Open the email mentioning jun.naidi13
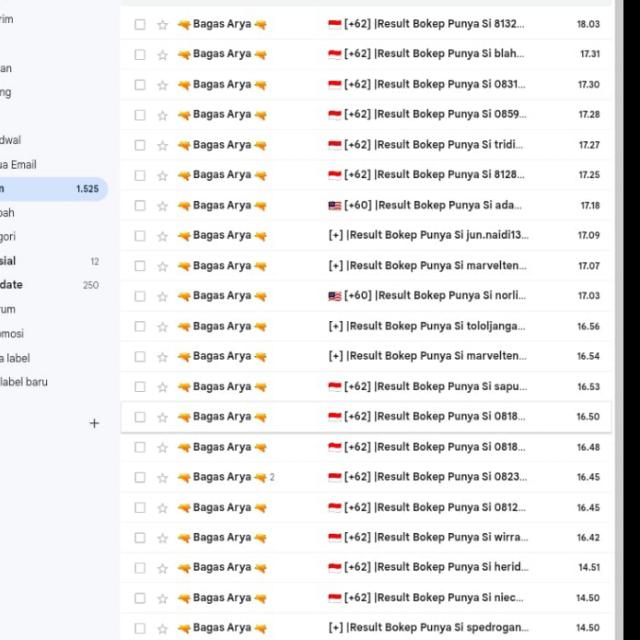The image size is (640, 640). 428,236
